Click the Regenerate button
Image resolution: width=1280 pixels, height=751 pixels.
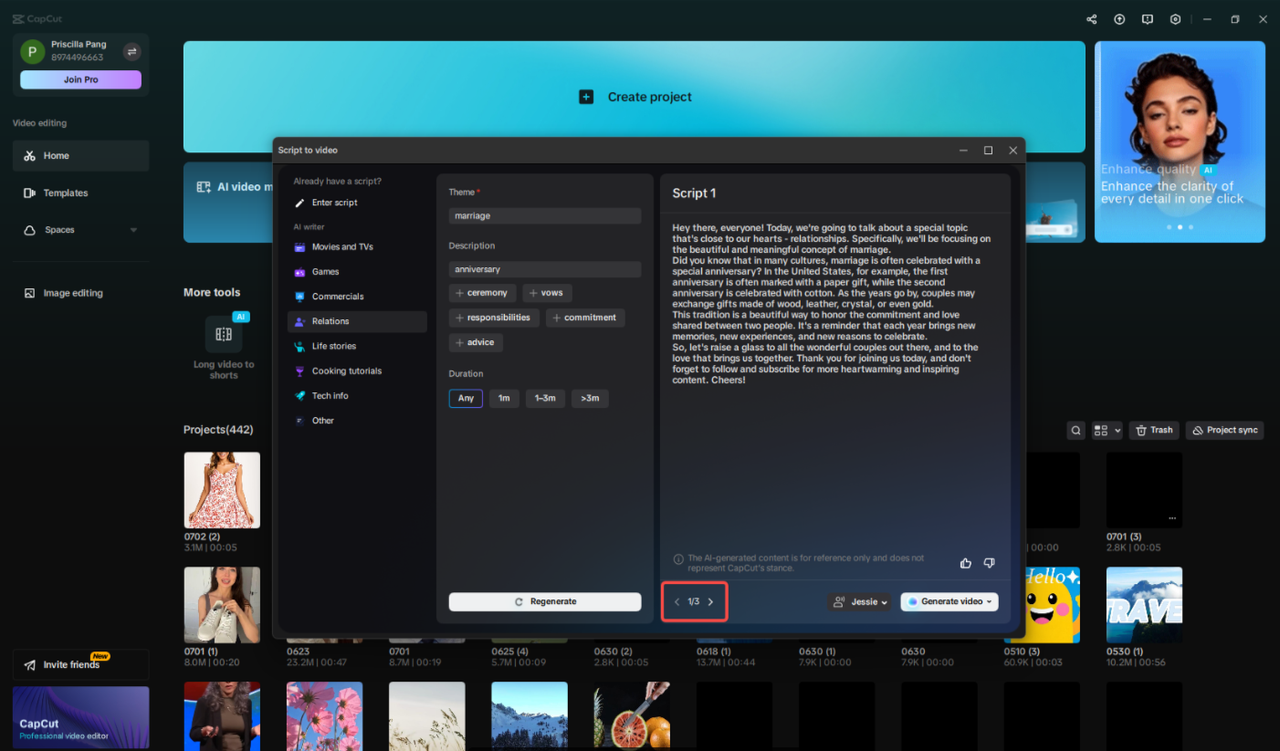[x=545, y=602]
